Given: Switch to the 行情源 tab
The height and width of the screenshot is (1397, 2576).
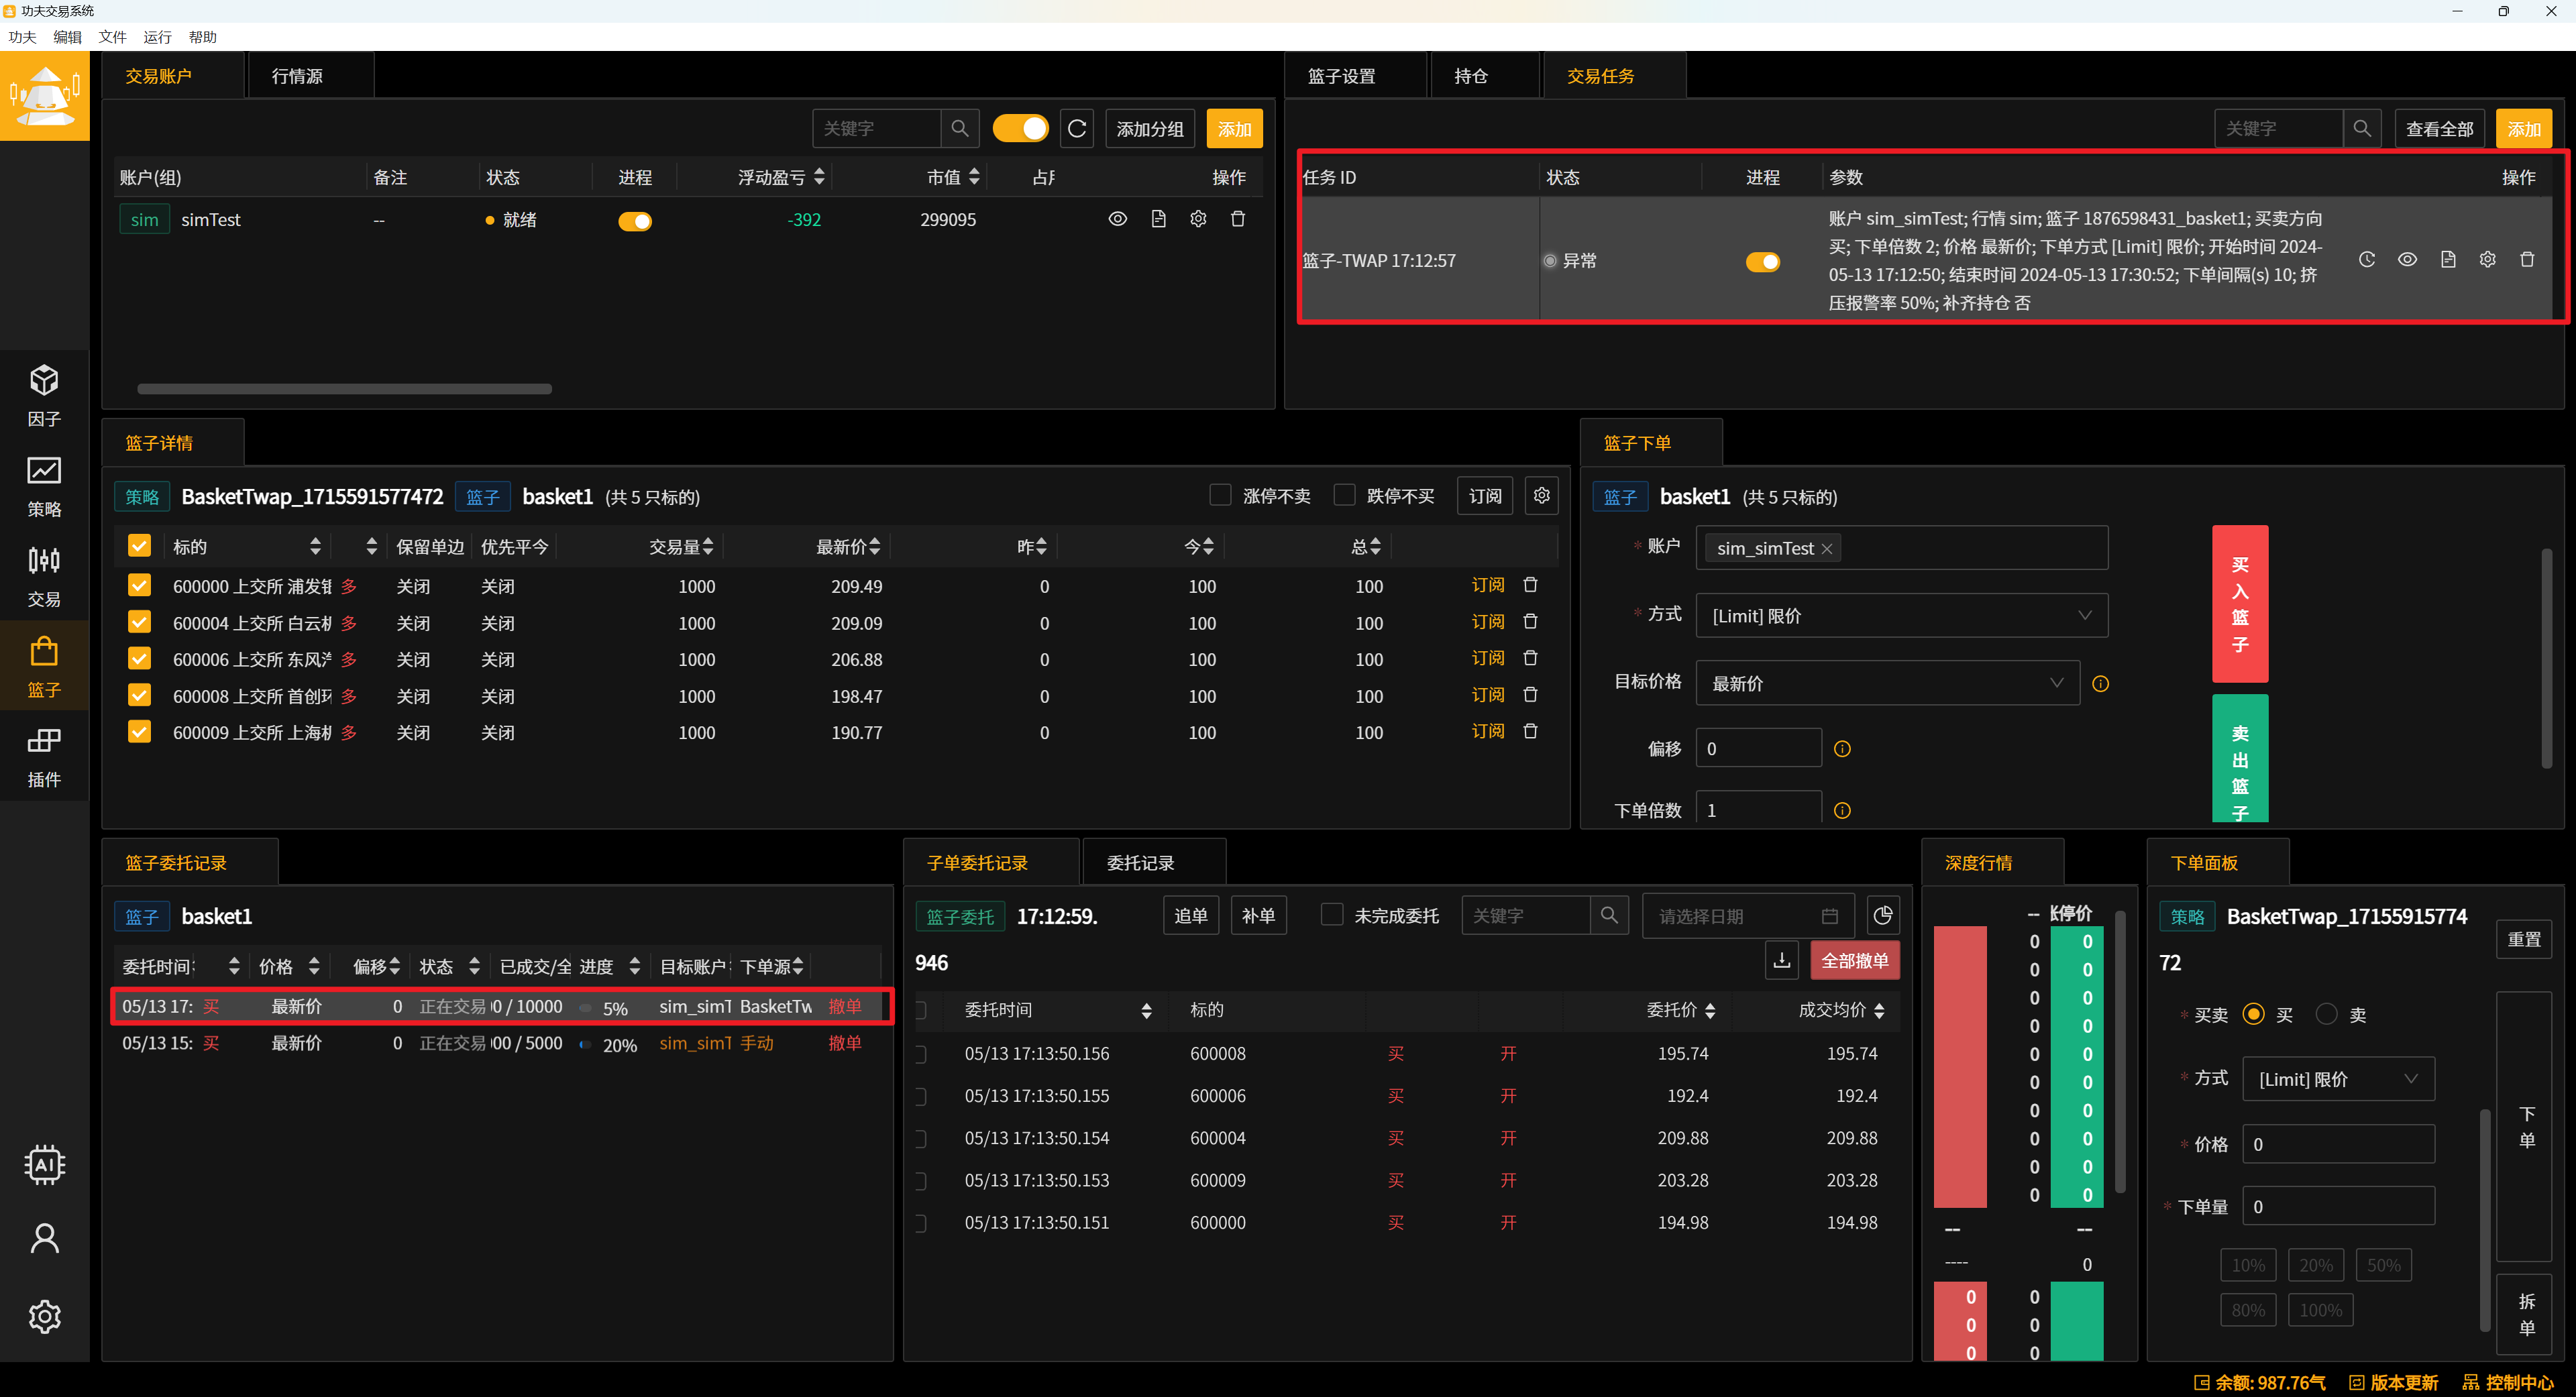Looking at the screenshot, I should point(297,76).
